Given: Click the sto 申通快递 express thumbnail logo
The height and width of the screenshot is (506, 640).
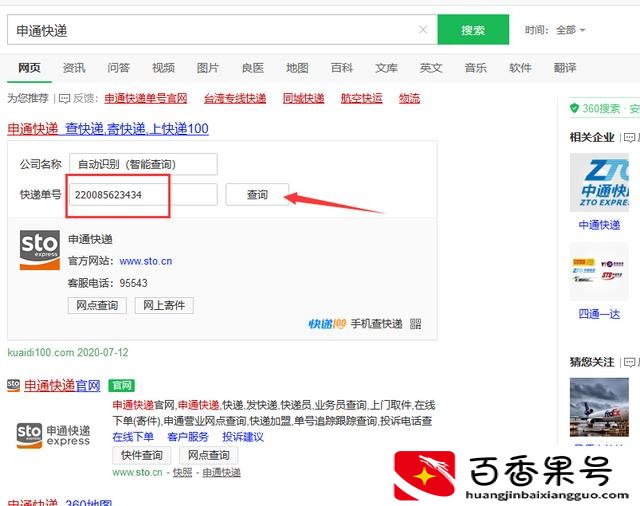Looking at the screenshot, I should coord(53,435).
